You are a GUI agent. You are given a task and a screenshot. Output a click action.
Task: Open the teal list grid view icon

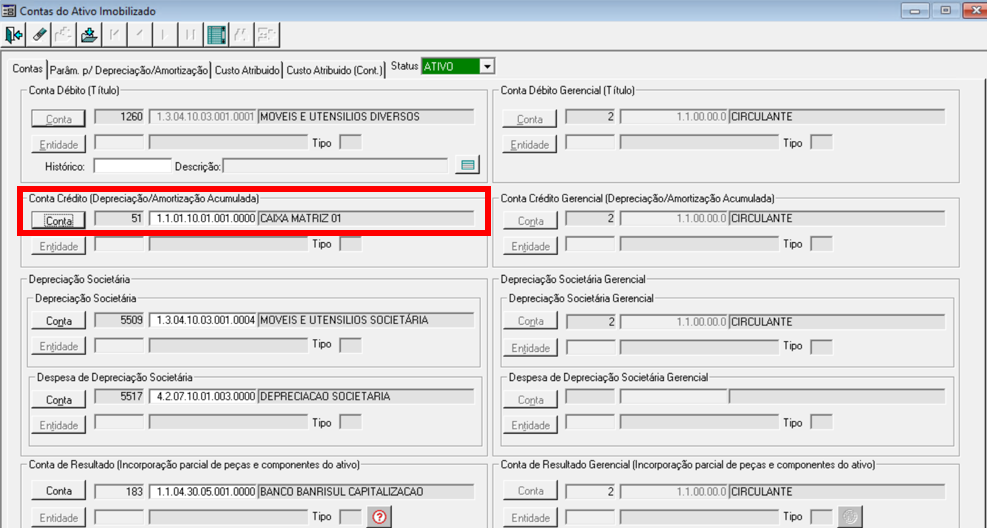click(216, 35)
